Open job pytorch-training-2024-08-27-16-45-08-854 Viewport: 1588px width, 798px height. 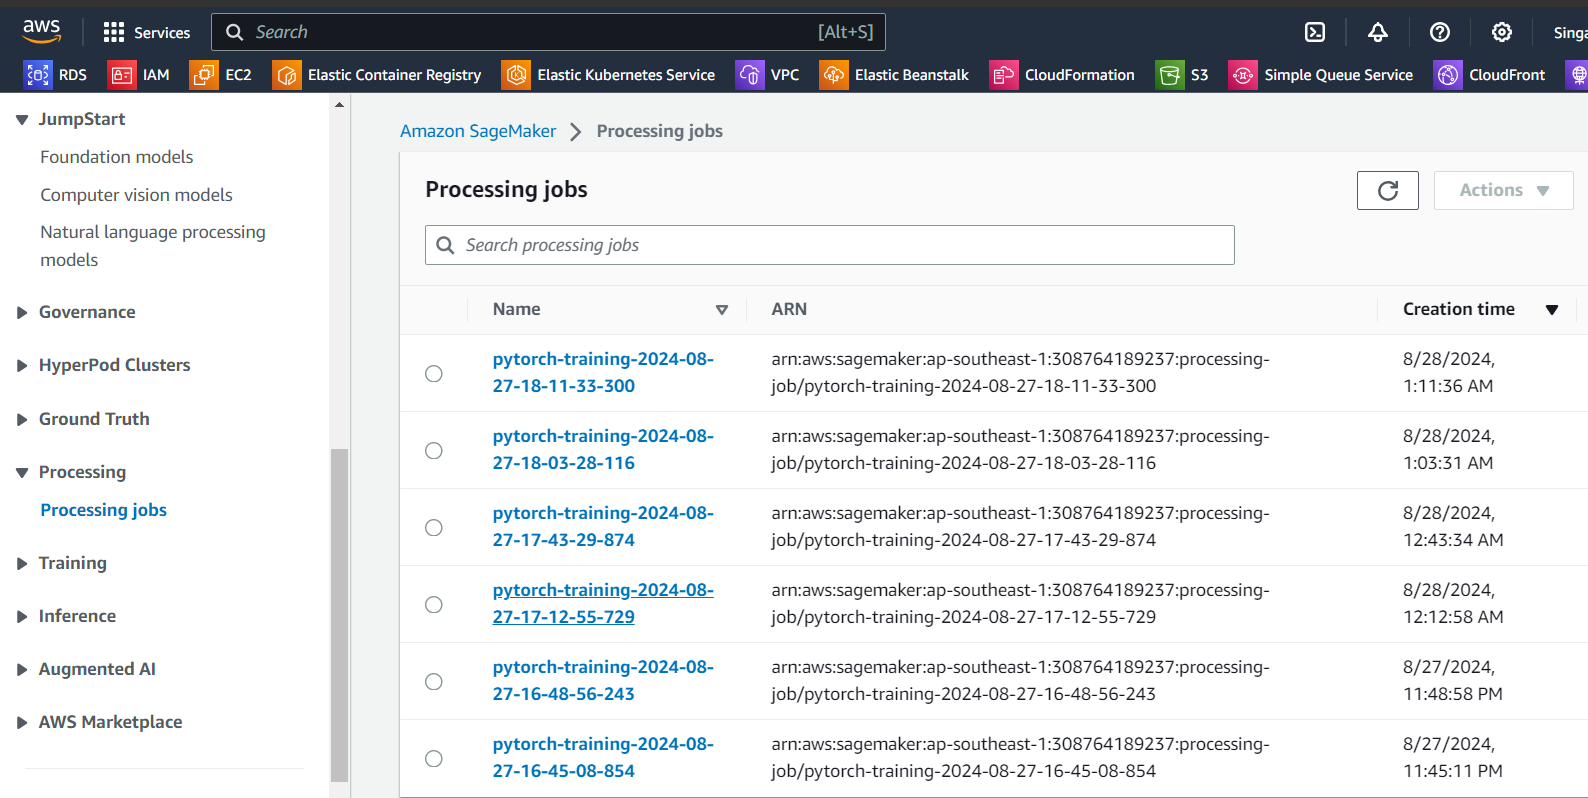pos(603,757)
